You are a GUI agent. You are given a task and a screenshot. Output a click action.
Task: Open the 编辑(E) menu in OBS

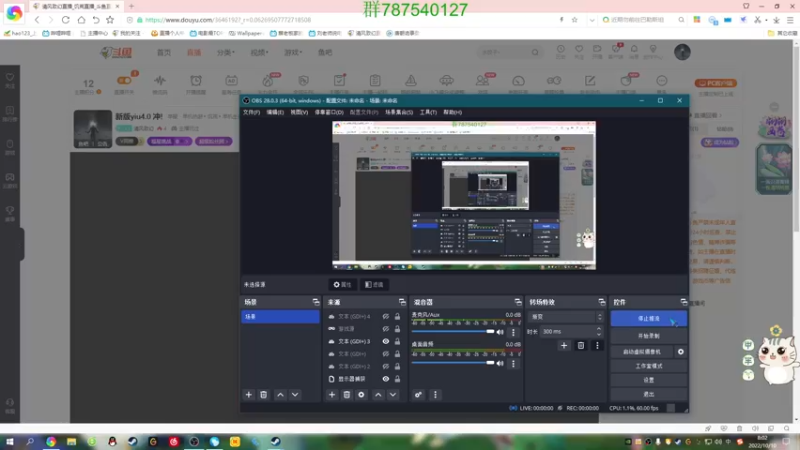coord(275,112)
